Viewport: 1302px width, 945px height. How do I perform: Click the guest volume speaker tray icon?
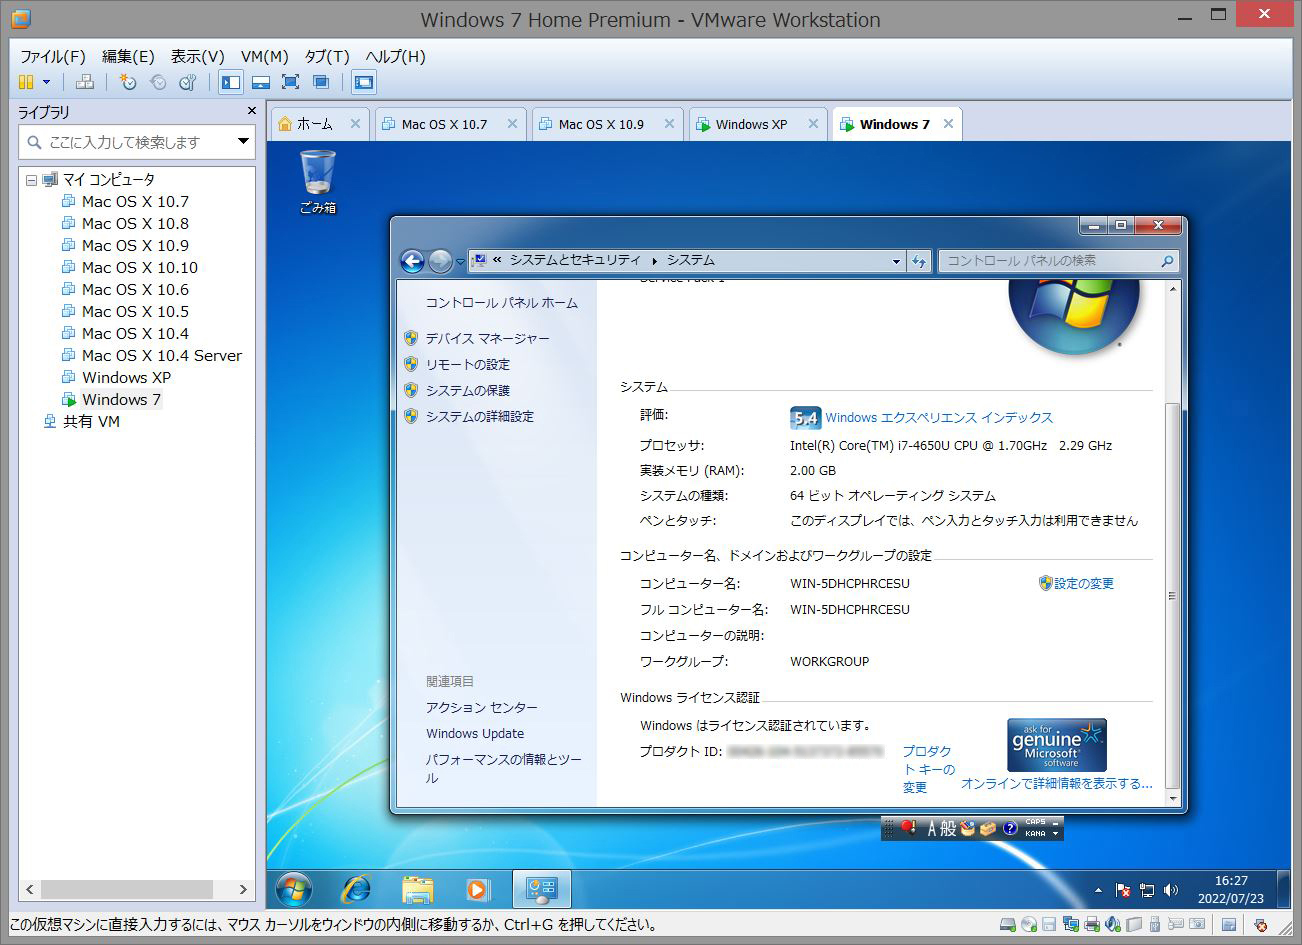click(1171, 889)
